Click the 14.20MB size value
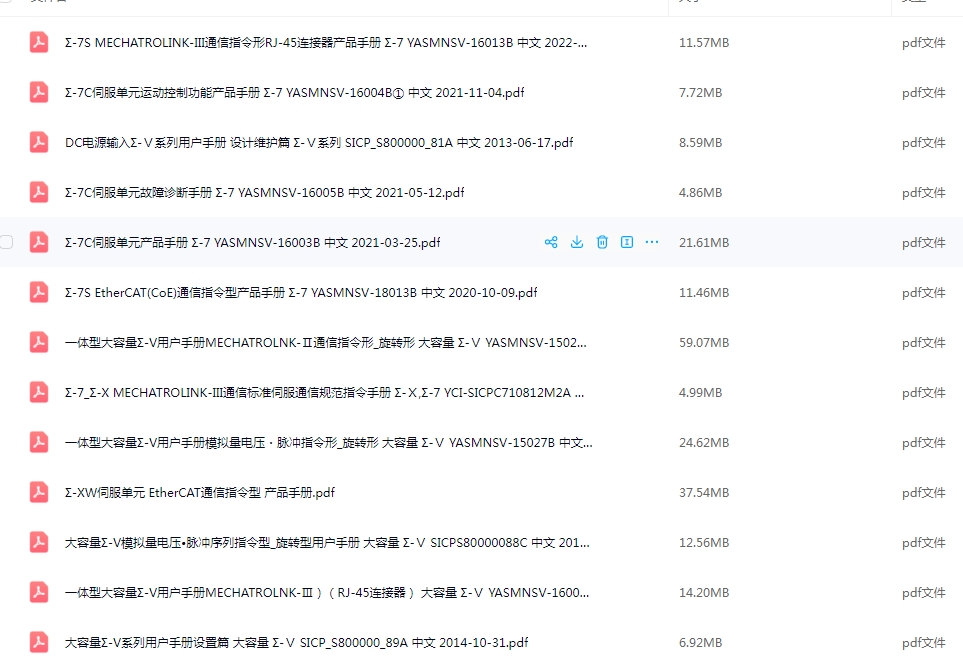The height and width of the screenshot is (663, 963). coord(704,592)
